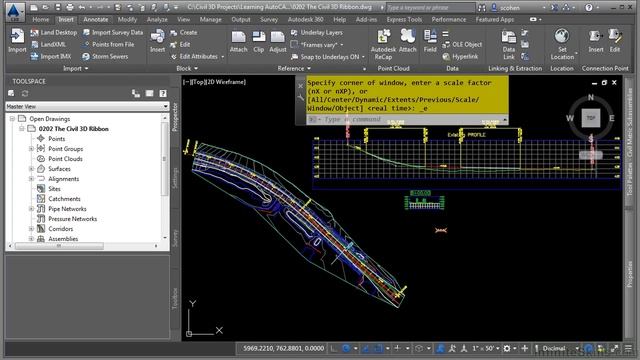Choose Land Desktop import
The width and height of the screenshot is (640, 360).
(54, 32)
